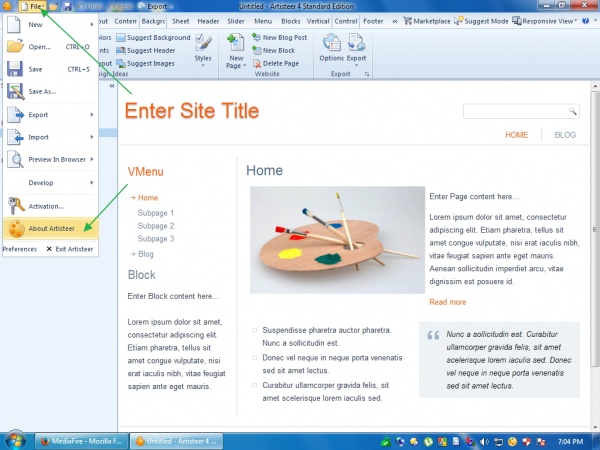600x450 pixels.
Task: Toggle Suggest Mode
Action: (481, 21)
